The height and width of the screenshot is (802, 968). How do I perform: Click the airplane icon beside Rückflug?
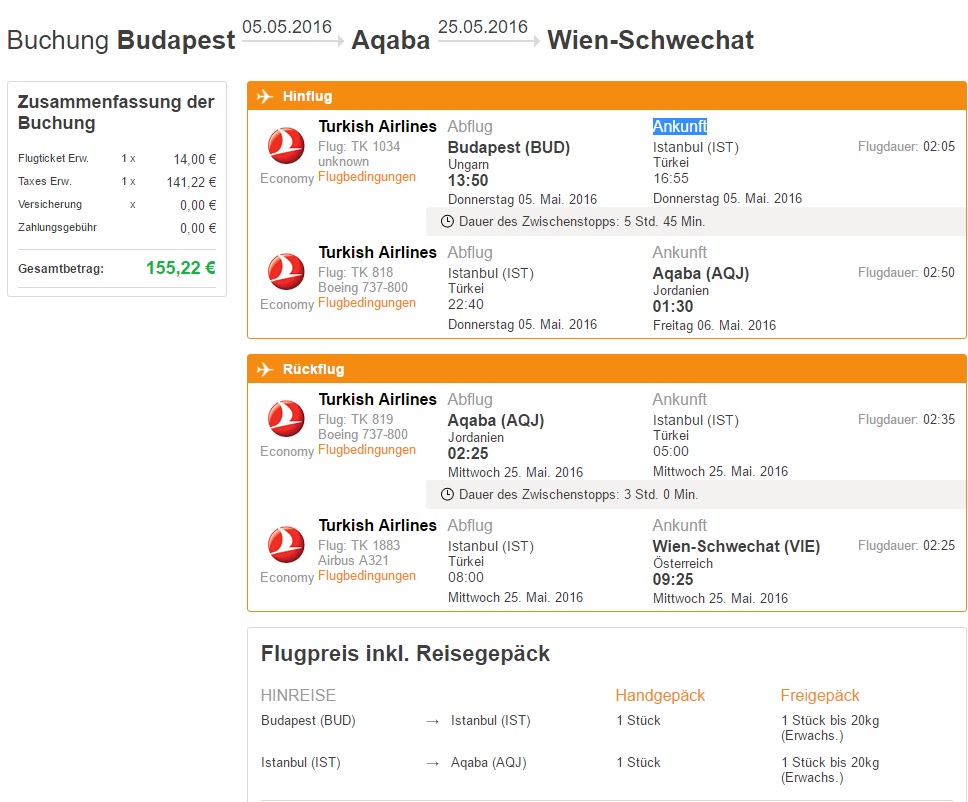[x=265, y=369]
